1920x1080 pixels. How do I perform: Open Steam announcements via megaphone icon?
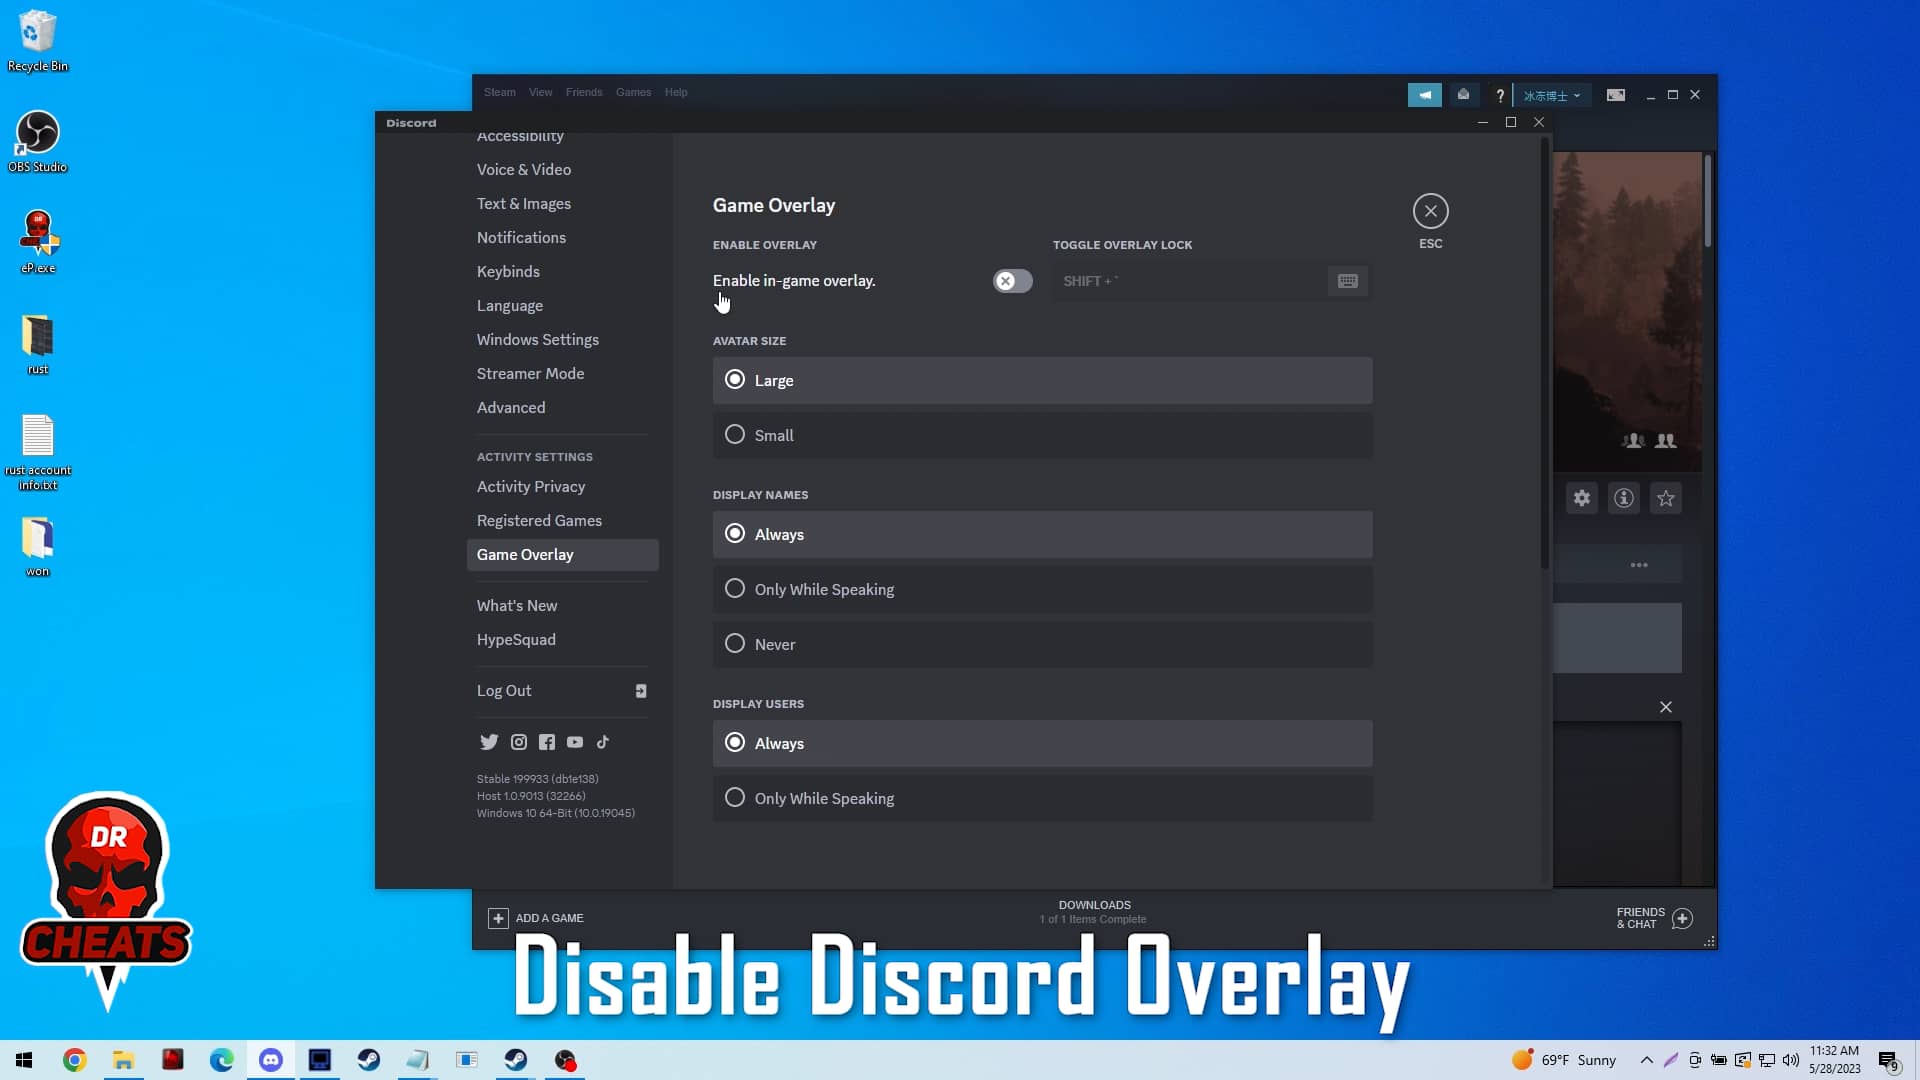click(x=1424, y=94)
